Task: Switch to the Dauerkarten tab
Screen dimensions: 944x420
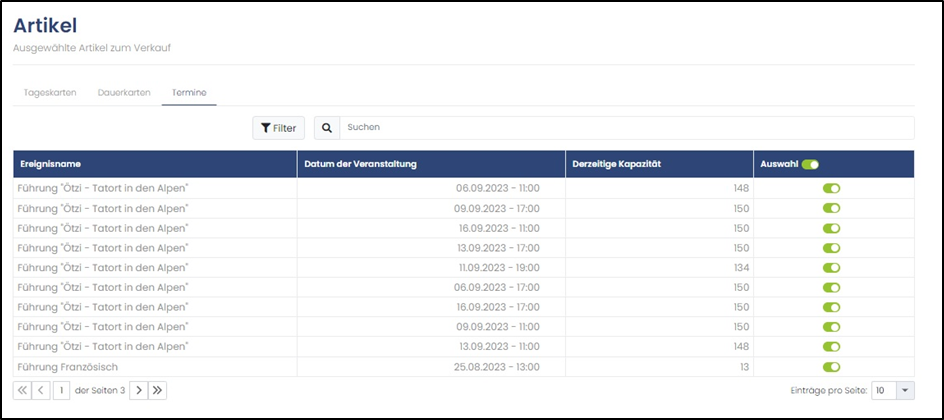Action: click(124, 93)
